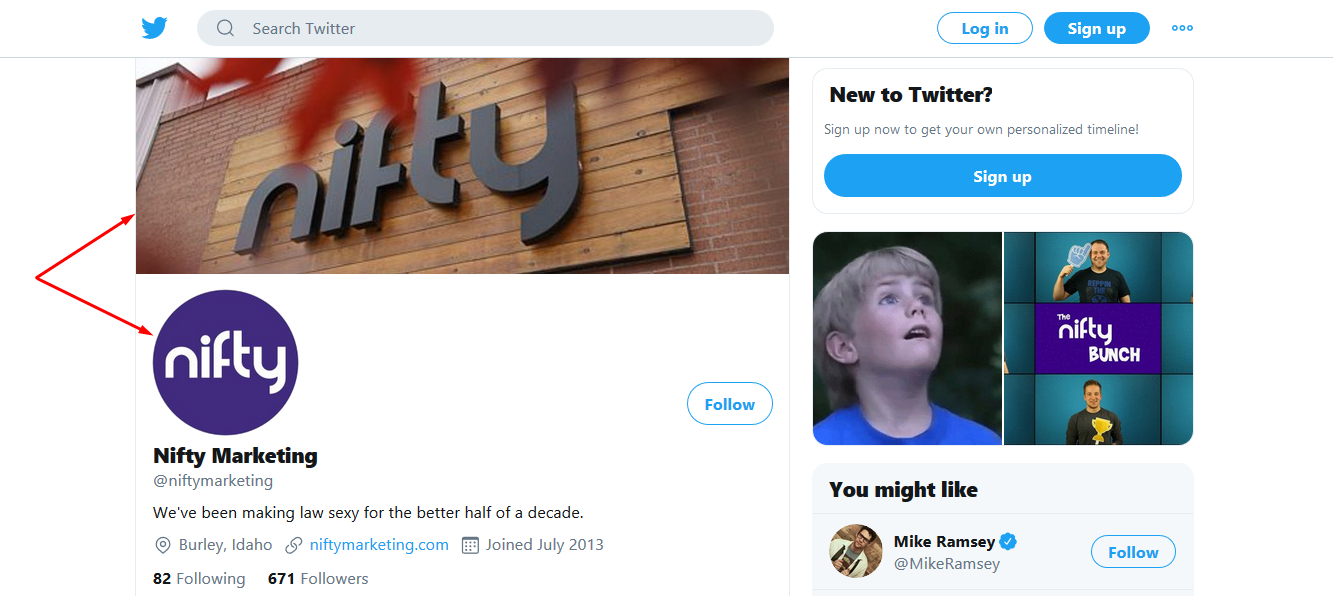Follow Mike Ramsey from suggestions

(x=1132, y=552)
